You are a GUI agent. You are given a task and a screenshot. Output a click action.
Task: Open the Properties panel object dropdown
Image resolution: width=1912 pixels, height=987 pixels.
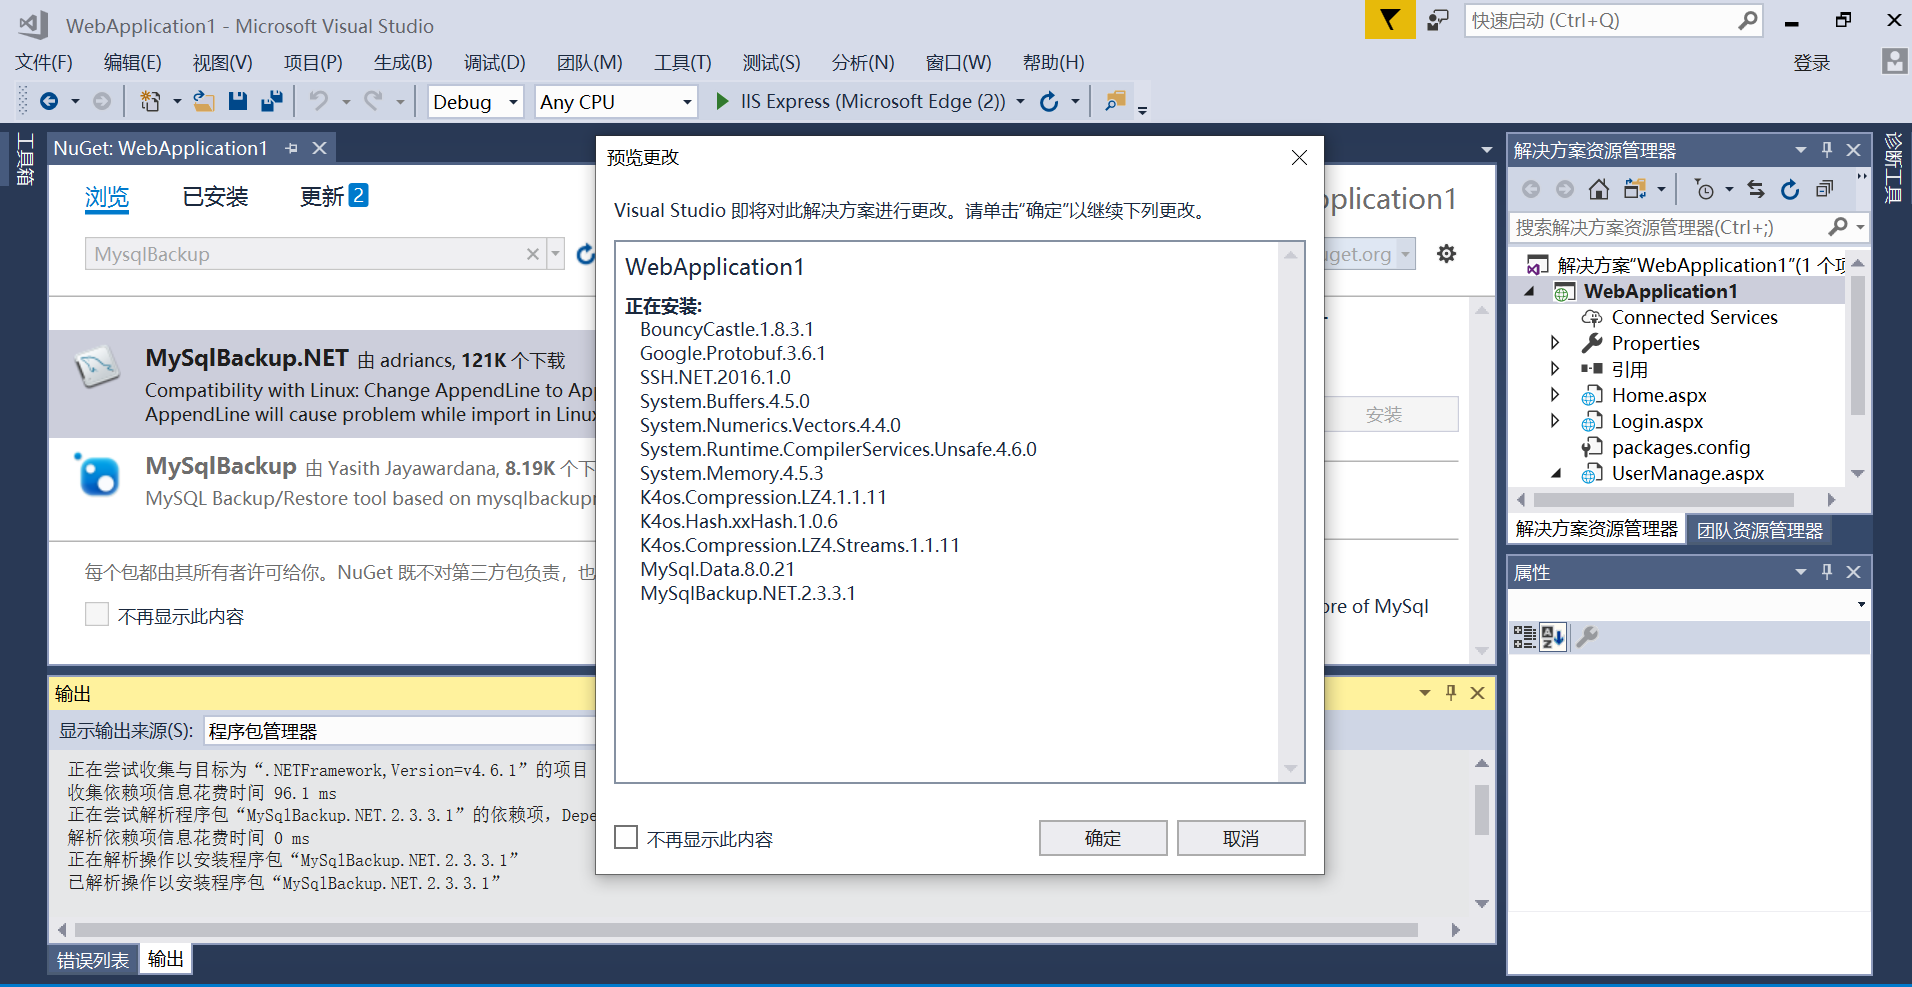pos(1861,604)
